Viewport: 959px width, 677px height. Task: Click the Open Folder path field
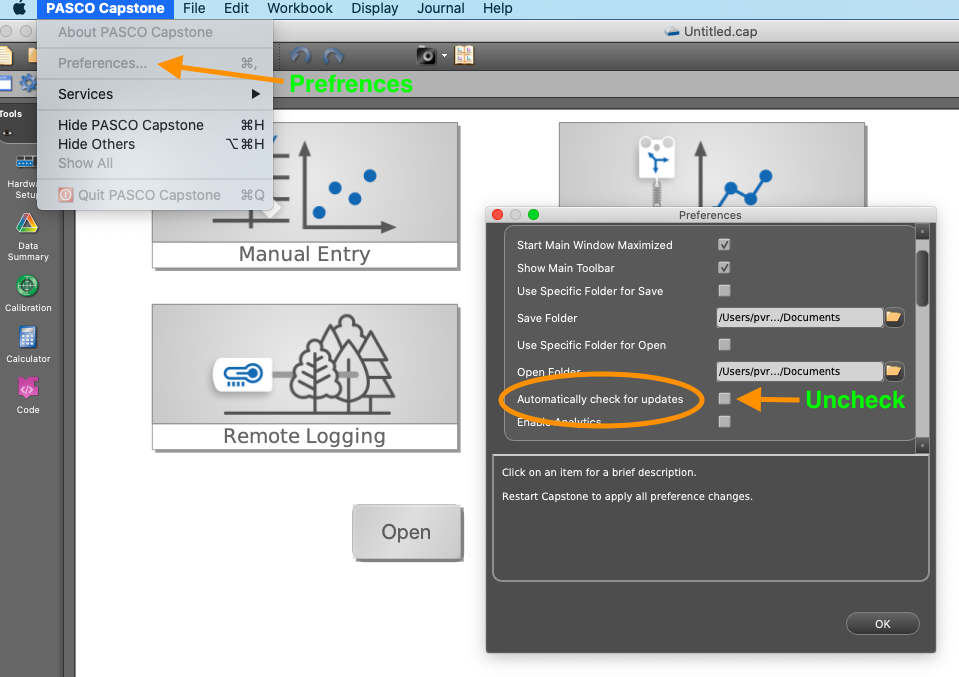[x=799, y=371]
